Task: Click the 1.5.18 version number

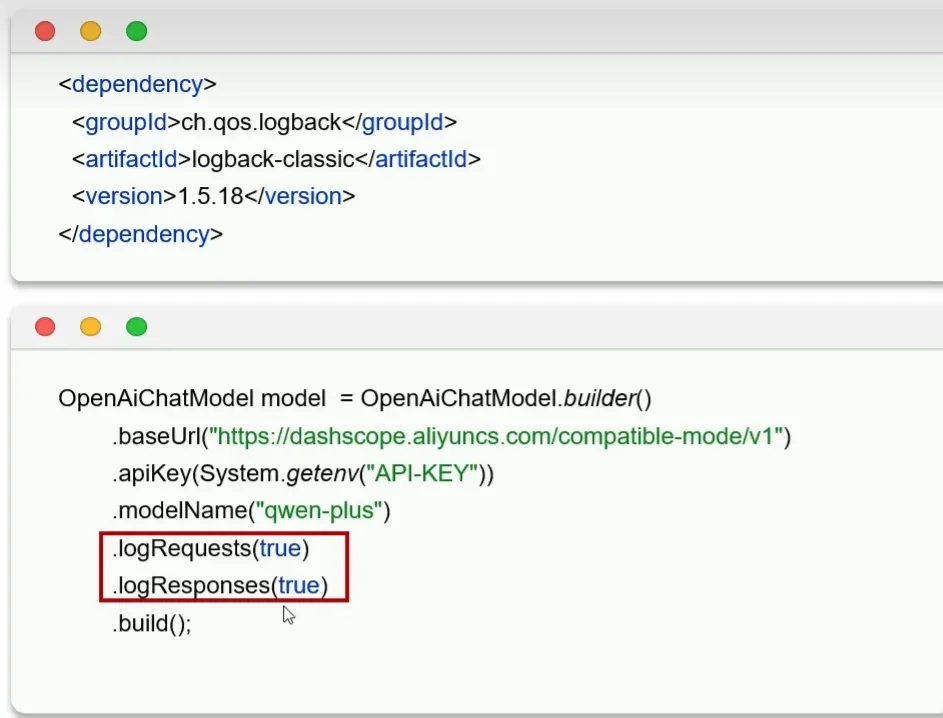Action: 210,197
